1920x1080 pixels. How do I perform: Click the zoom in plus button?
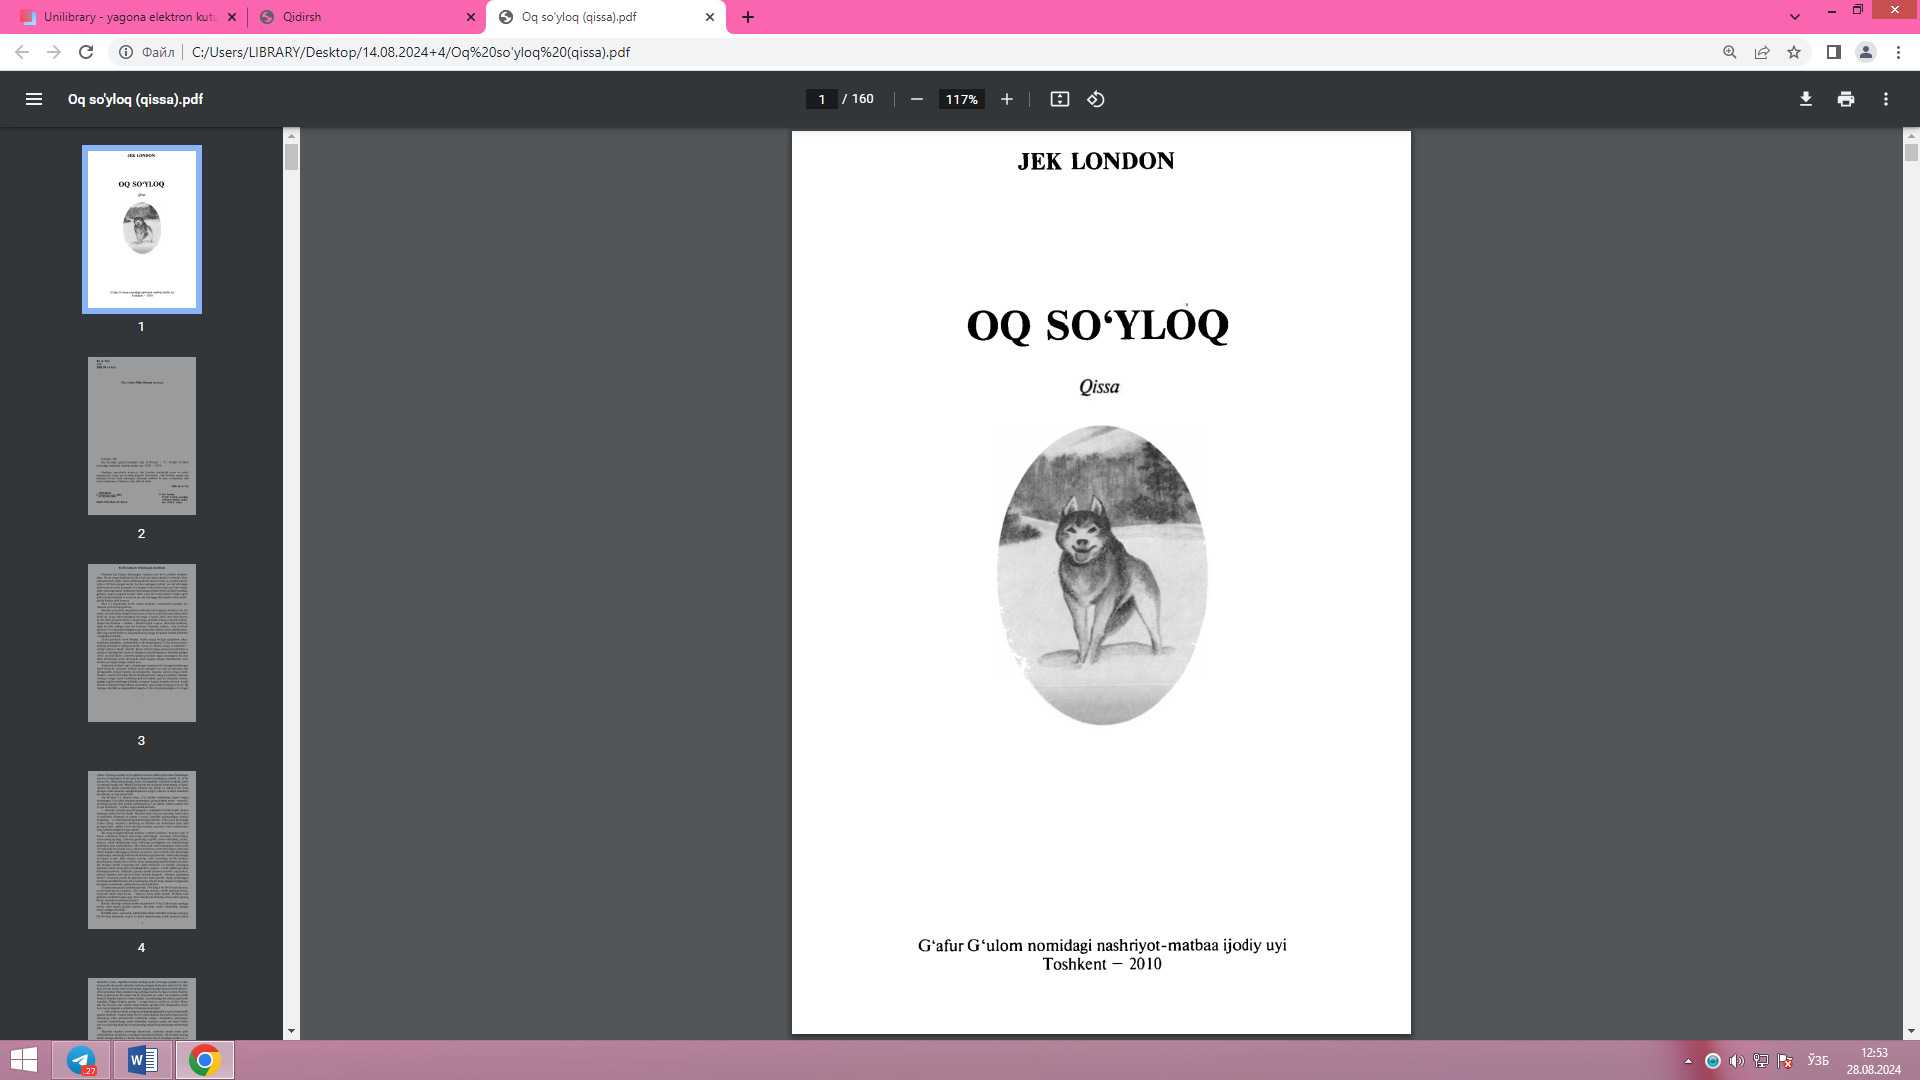click(1007, 99)
